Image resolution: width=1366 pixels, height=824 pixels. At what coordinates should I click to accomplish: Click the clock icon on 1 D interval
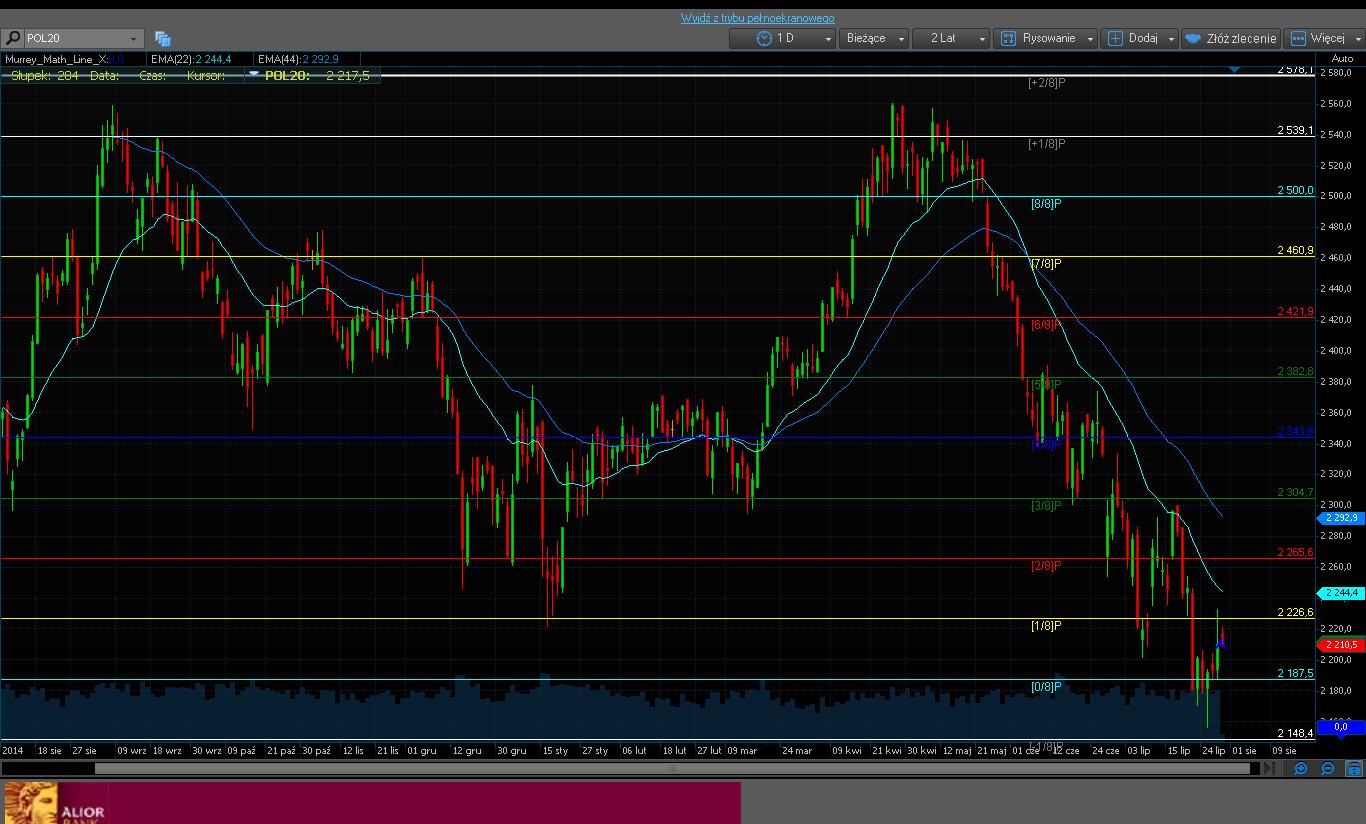[x=764, y=38]
